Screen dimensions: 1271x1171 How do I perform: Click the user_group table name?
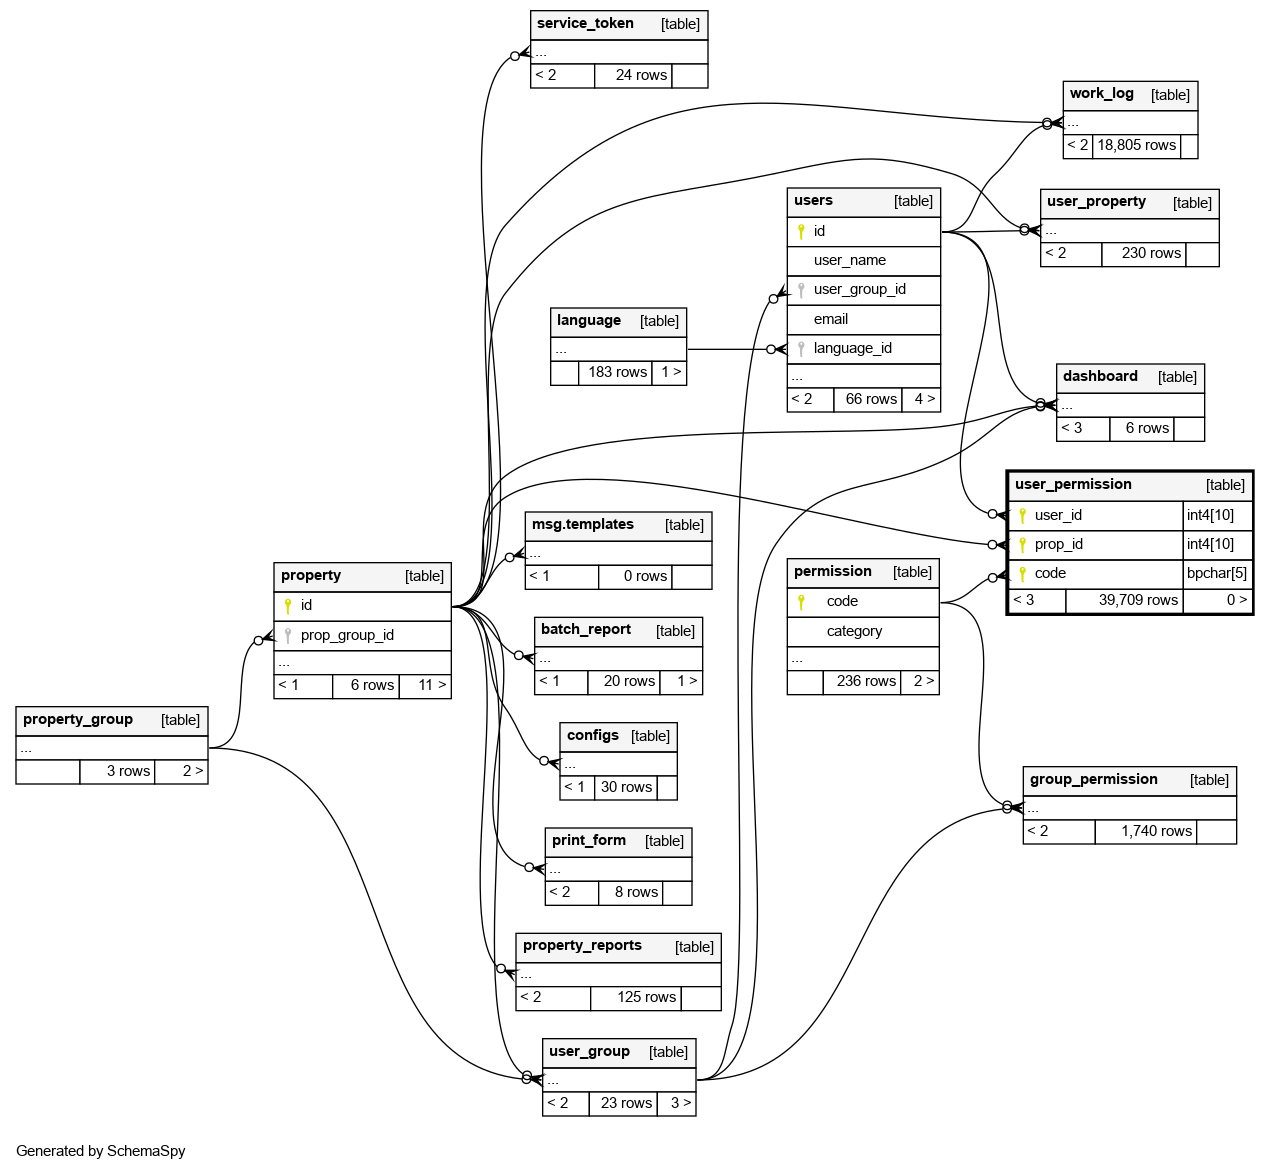(589, 1052)
